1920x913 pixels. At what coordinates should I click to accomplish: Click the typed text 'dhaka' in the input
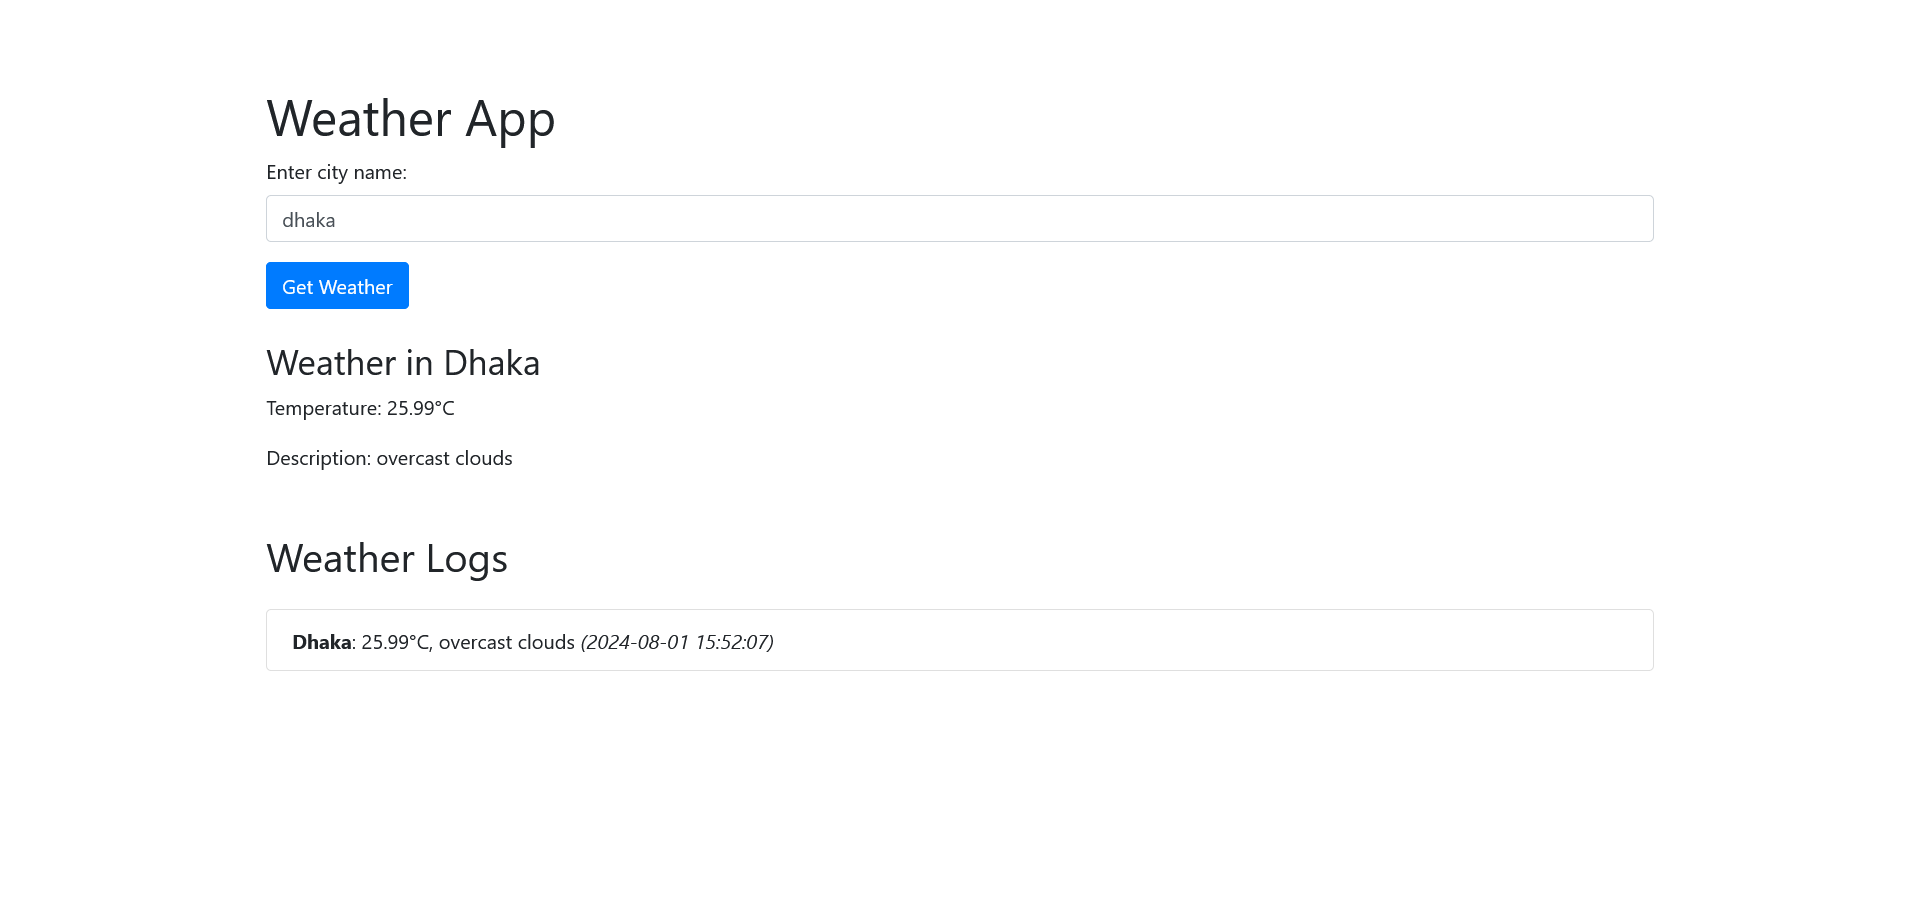[308, 220]
